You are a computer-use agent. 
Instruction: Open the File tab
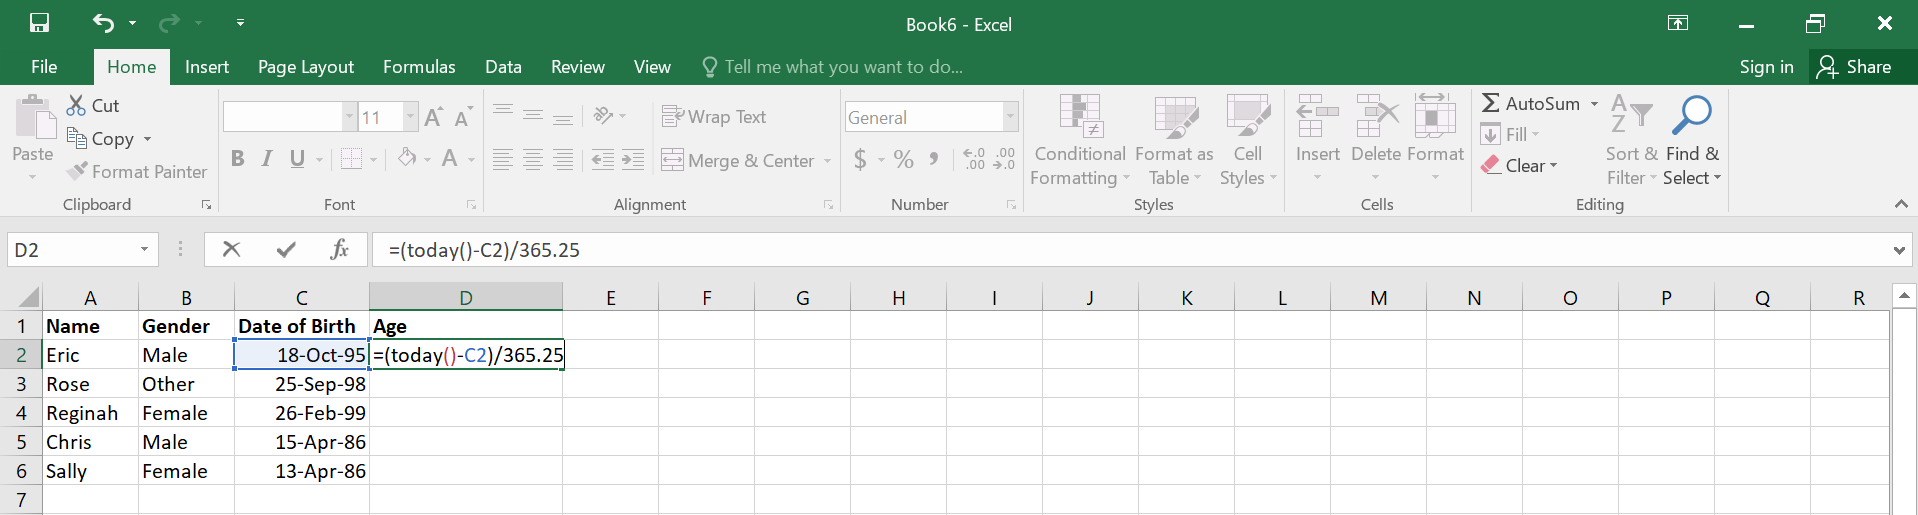coord(44,67)
